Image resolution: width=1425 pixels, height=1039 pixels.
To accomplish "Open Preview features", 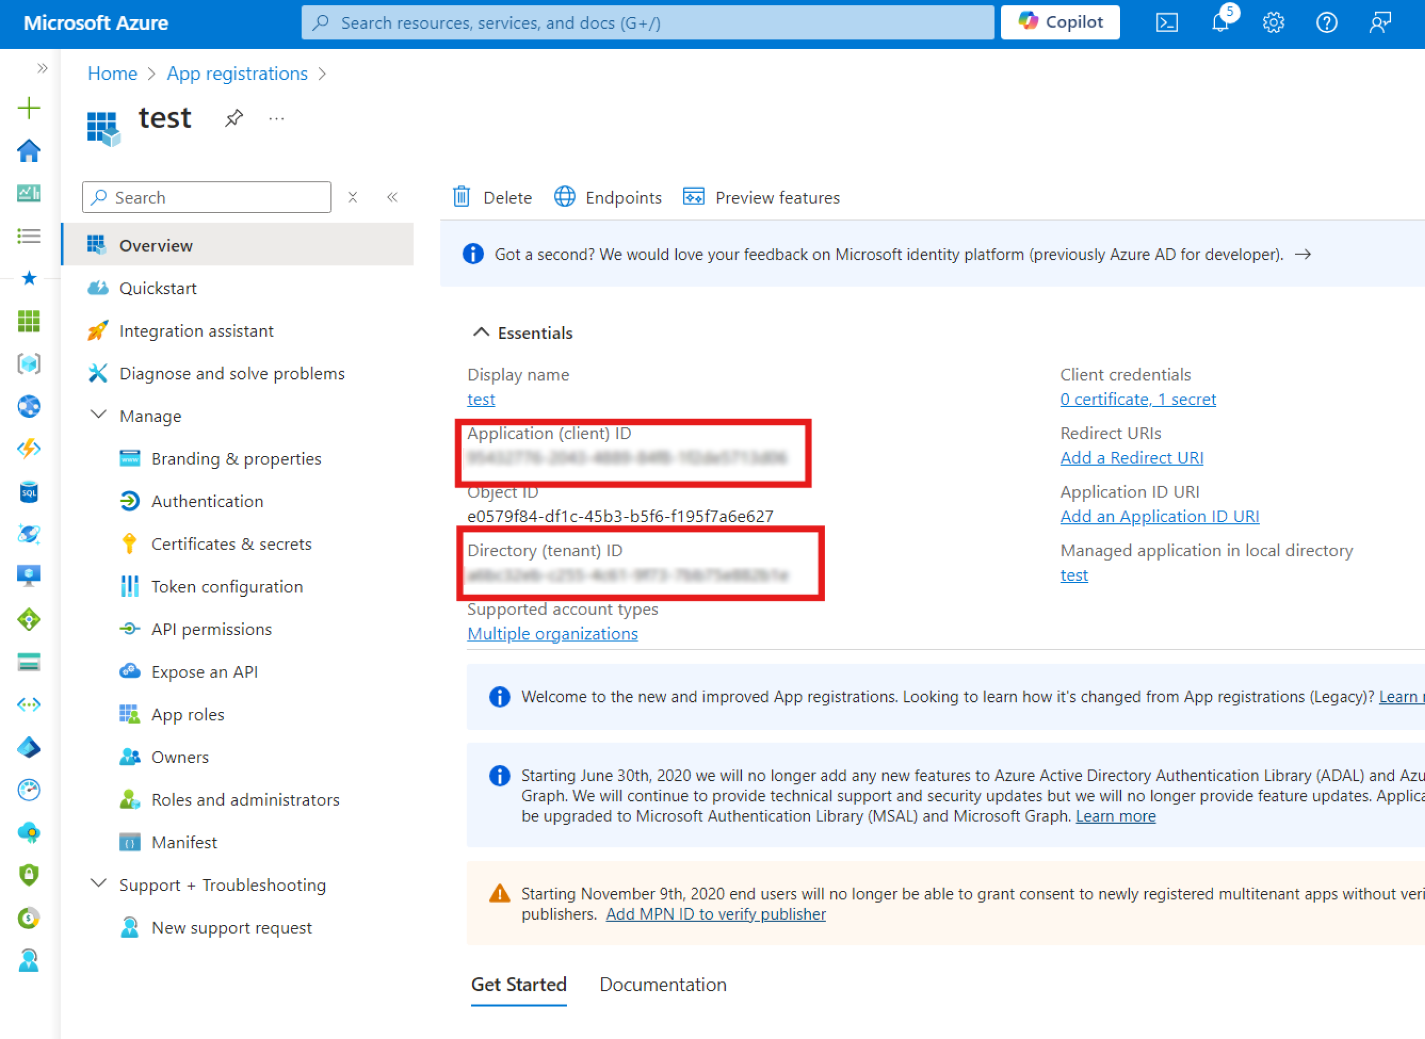I will [762, 197].
